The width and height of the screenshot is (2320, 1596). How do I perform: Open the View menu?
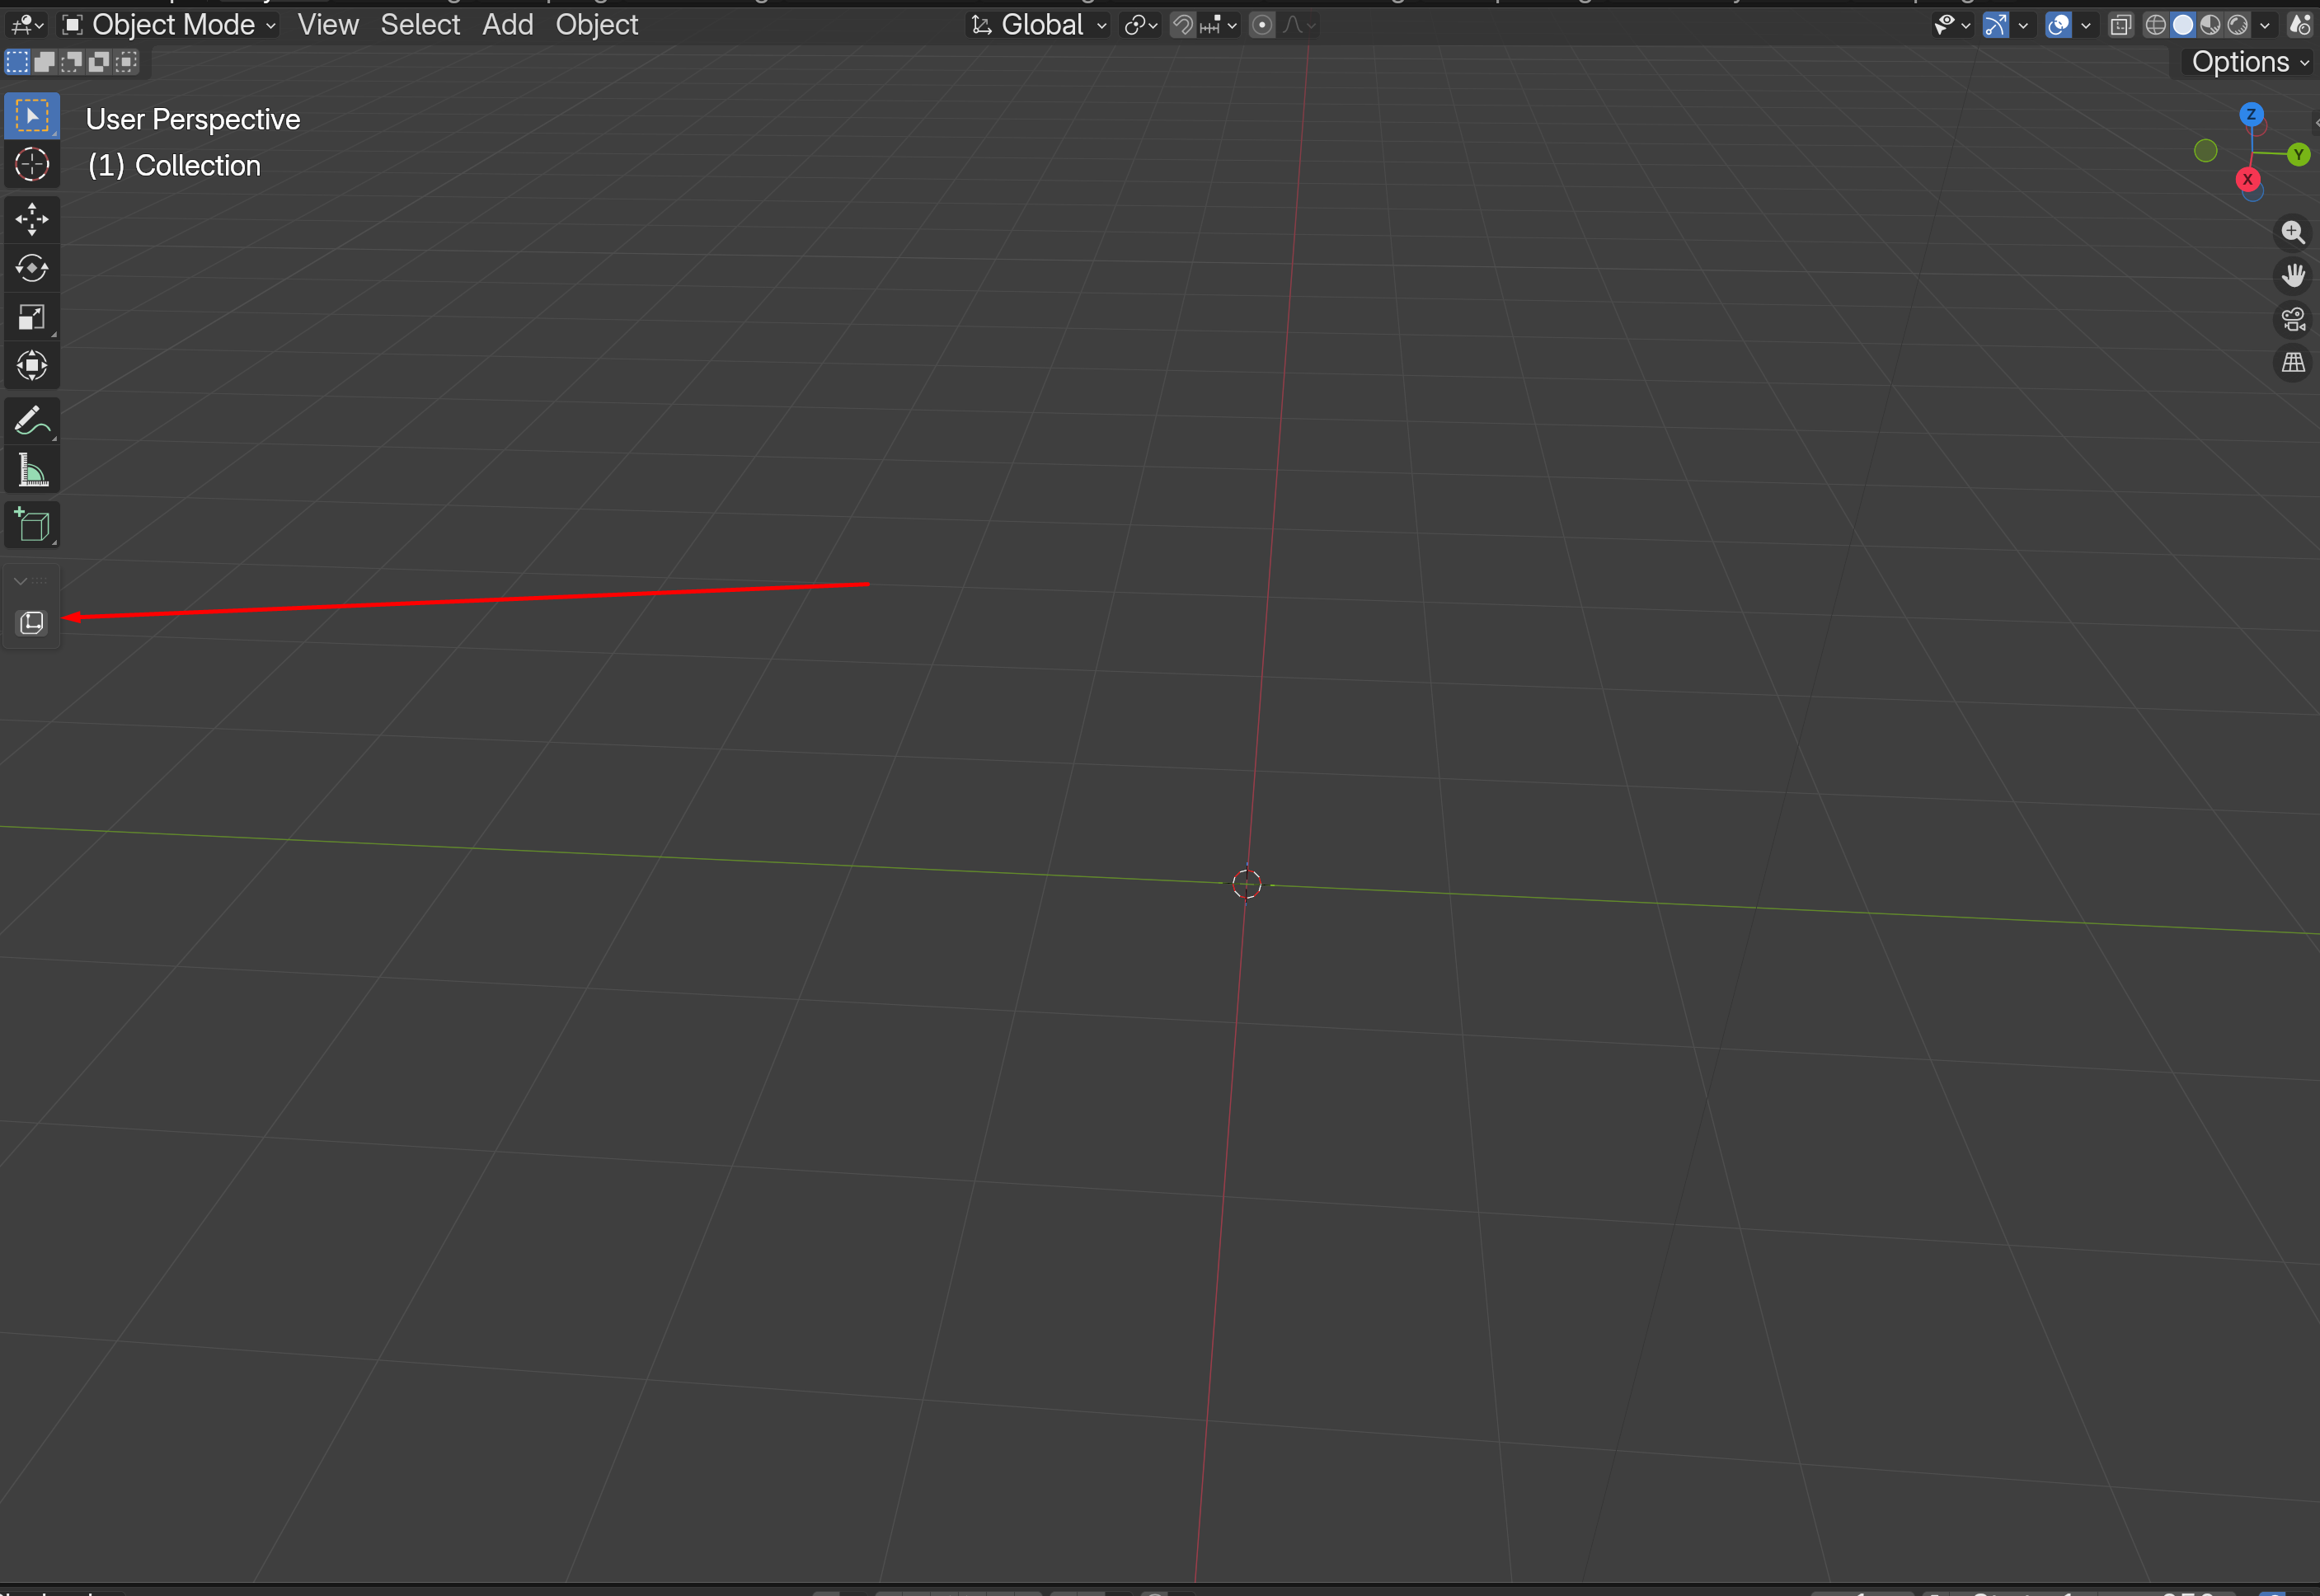[328, 25]
